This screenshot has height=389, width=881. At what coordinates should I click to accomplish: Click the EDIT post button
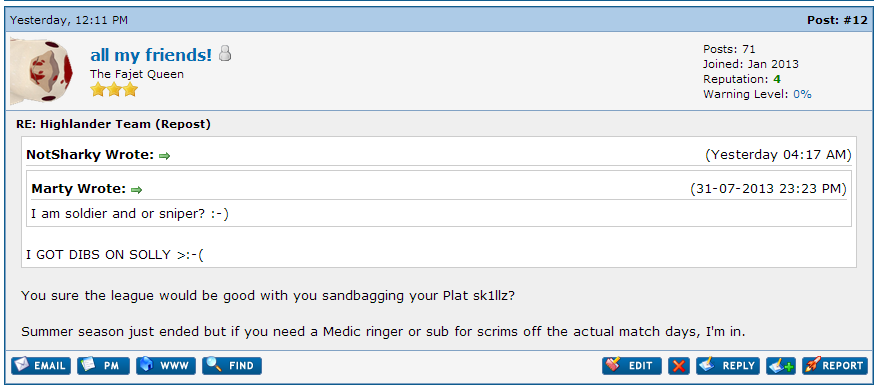pyautogui.click(x=632, y=366)
